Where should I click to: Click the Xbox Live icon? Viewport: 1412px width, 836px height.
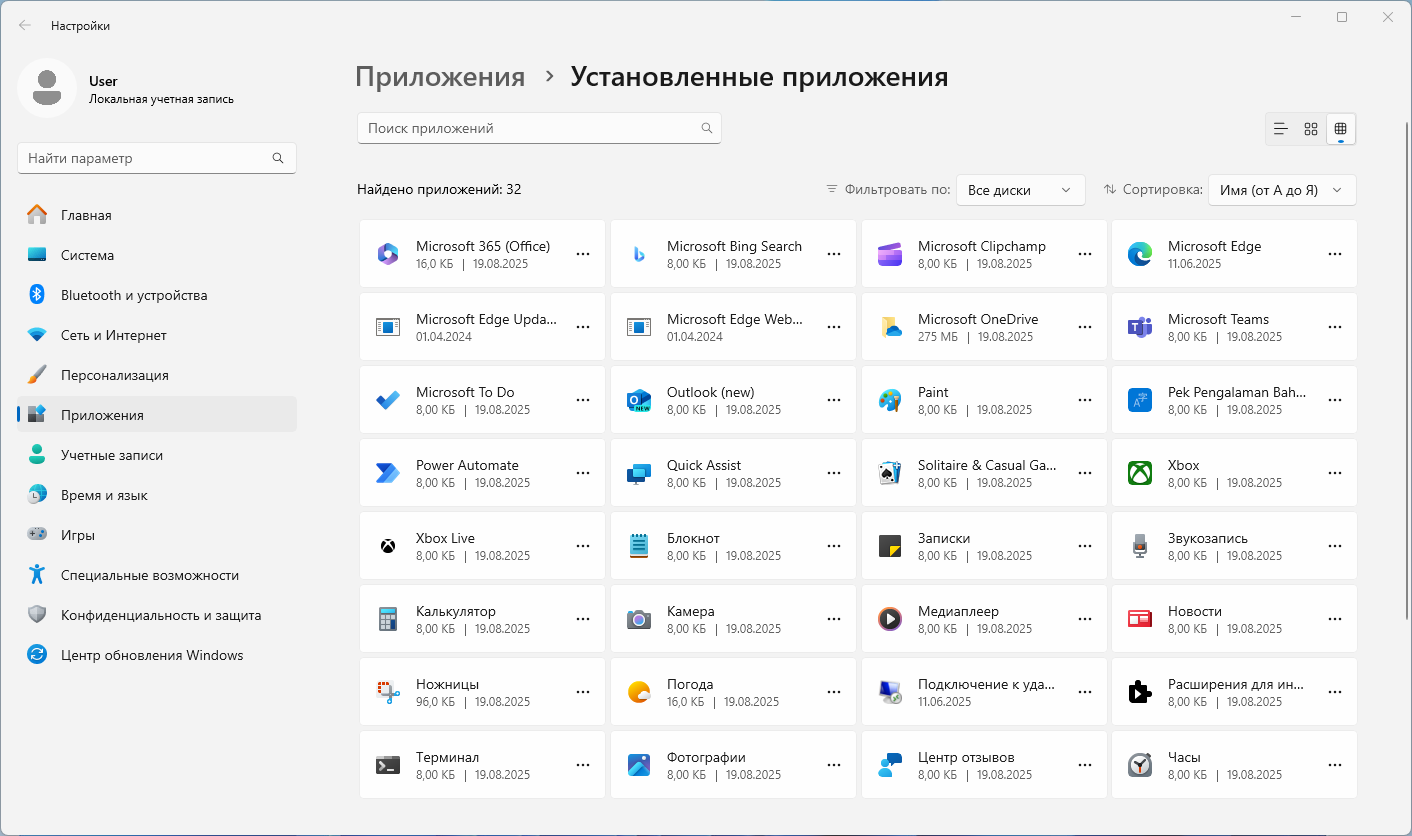click(x=387, y=546)
